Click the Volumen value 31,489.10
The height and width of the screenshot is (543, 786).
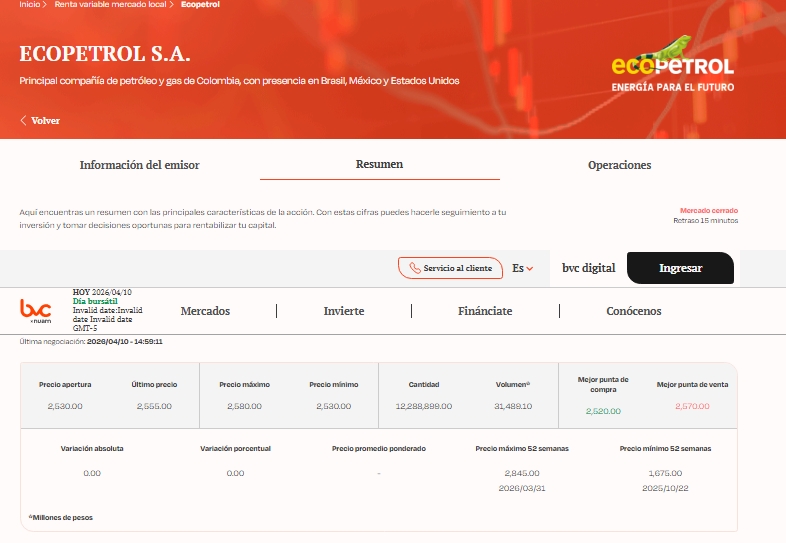pos(513,406)
